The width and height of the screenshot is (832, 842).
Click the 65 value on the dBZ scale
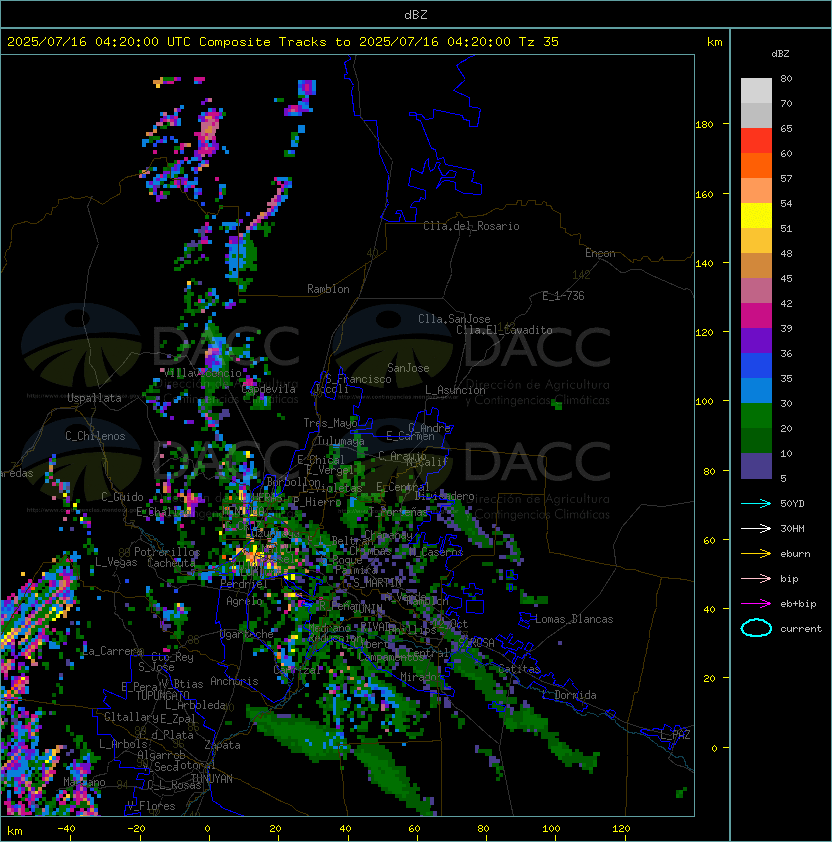(x=786, y=129)
